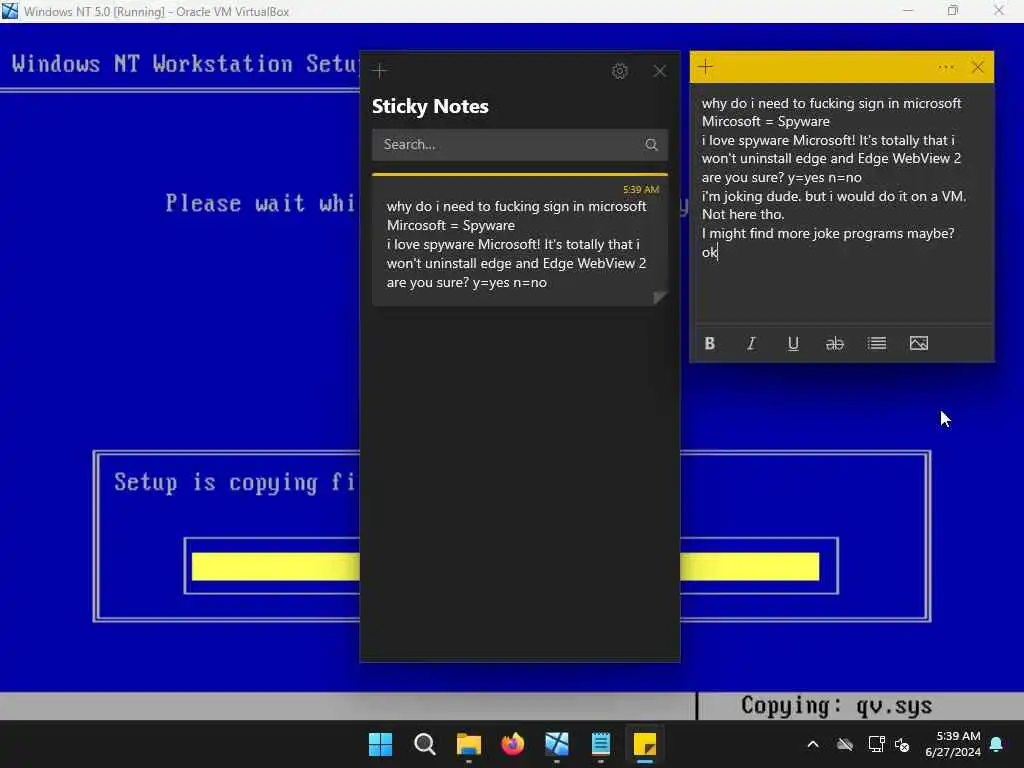Add an image to the note
Image resolution: width=1024 pixels, height=768 pixels.
pos(919,344)
